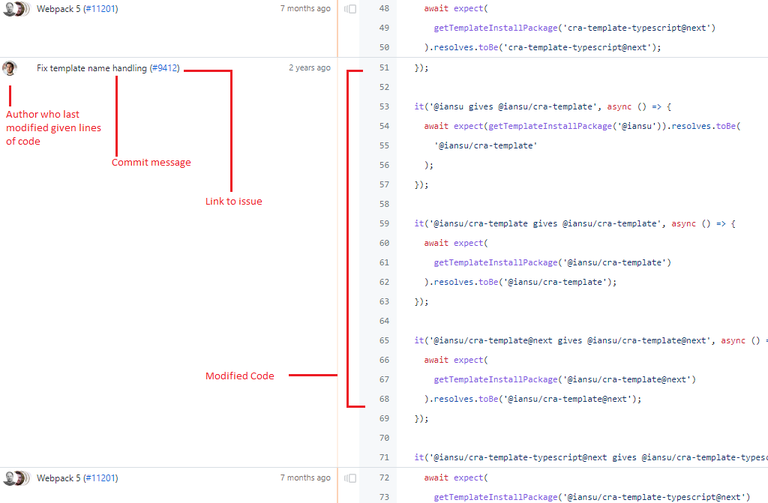
Task: Select line number 50
Action: pos(384,48)
